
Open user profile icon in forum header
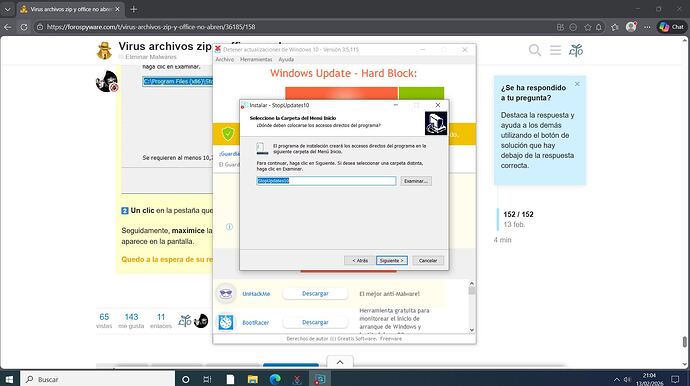[x=576, y=51]
